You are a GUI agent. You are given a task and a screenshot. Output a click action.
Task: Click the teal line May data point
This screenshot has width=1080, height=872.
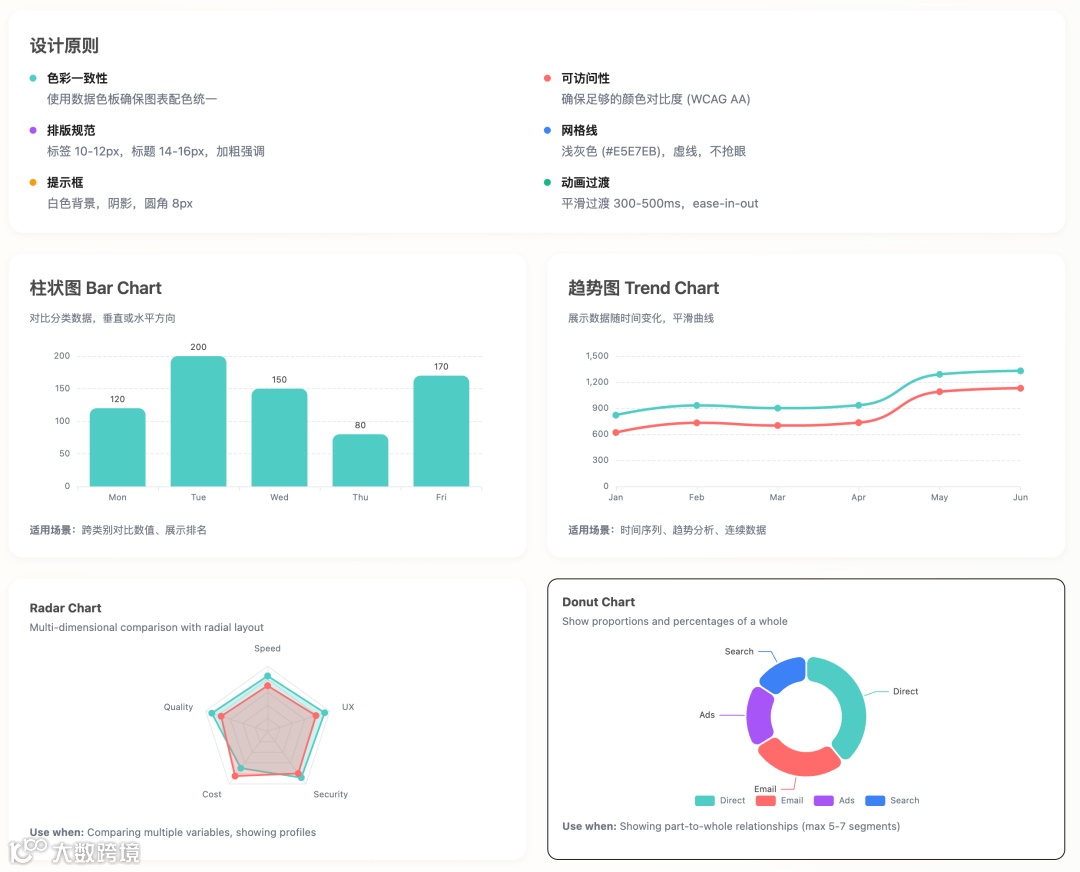tap(939, 375)
